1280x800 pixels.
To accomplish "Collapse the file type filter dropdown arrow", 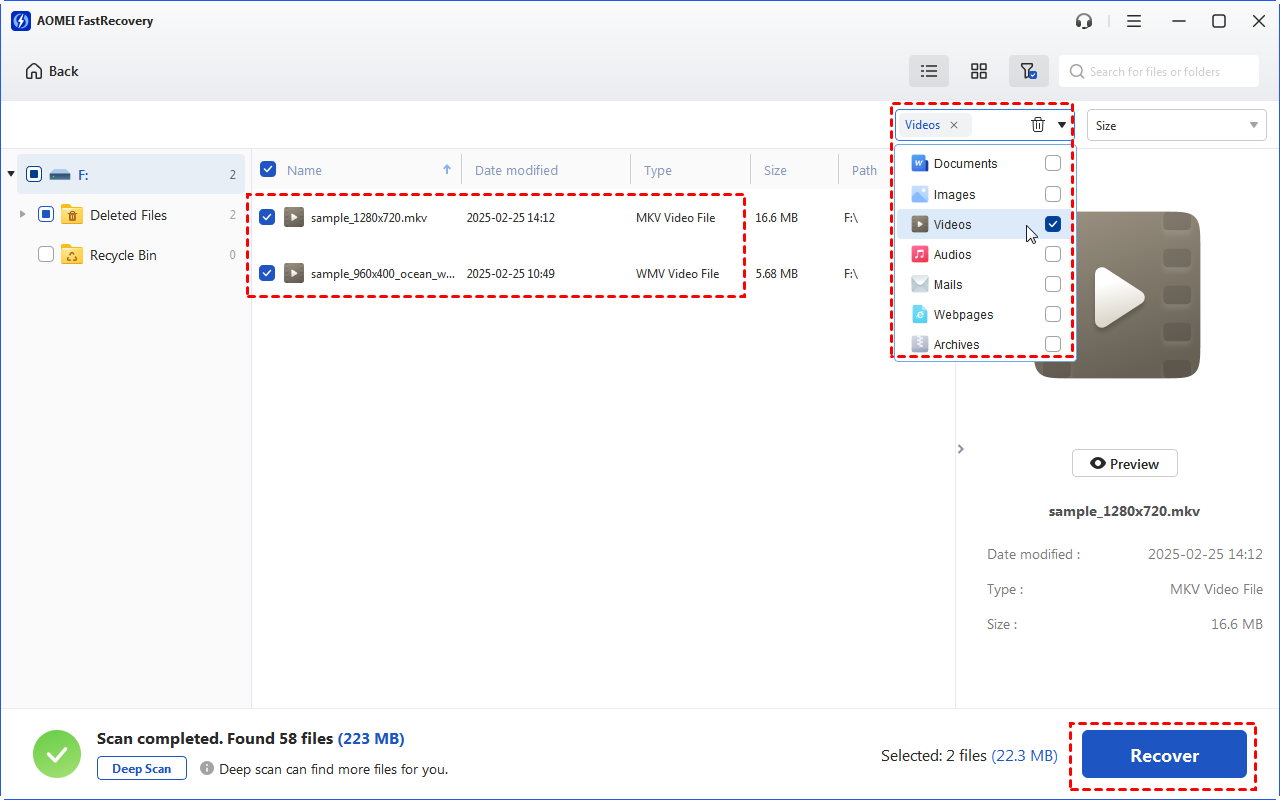I will [x=1062, y=125].
